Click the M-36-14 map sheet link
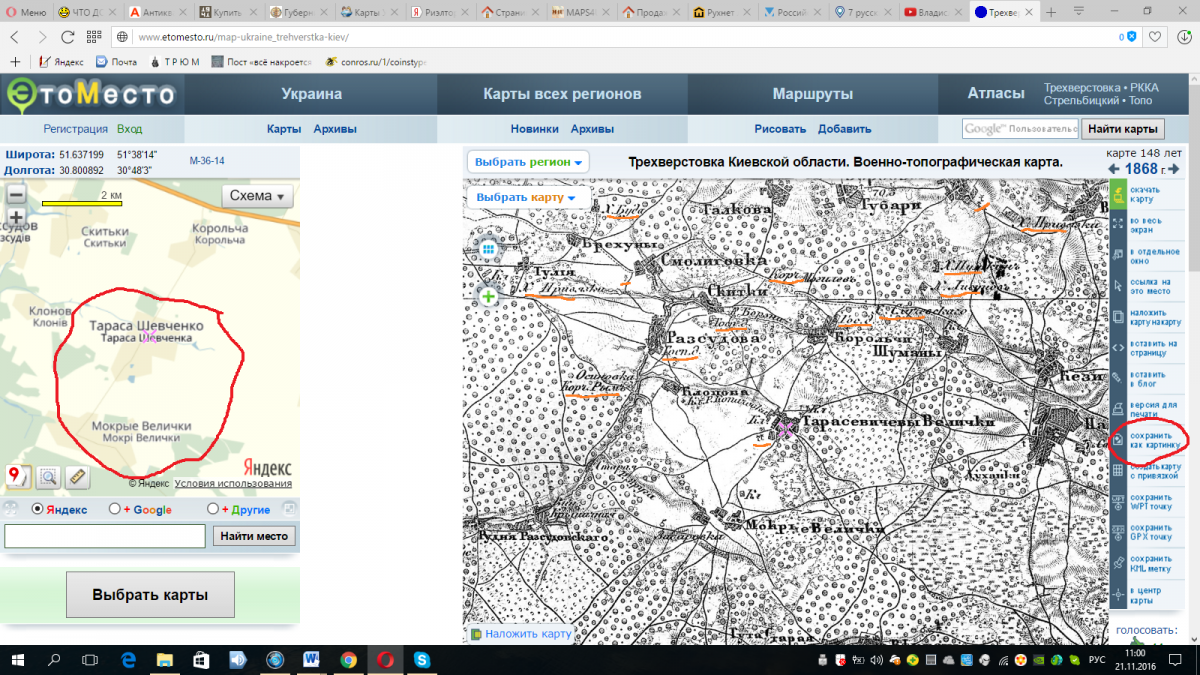Image resolution: width=1200 pixels, height=675 pixels. 207,160
